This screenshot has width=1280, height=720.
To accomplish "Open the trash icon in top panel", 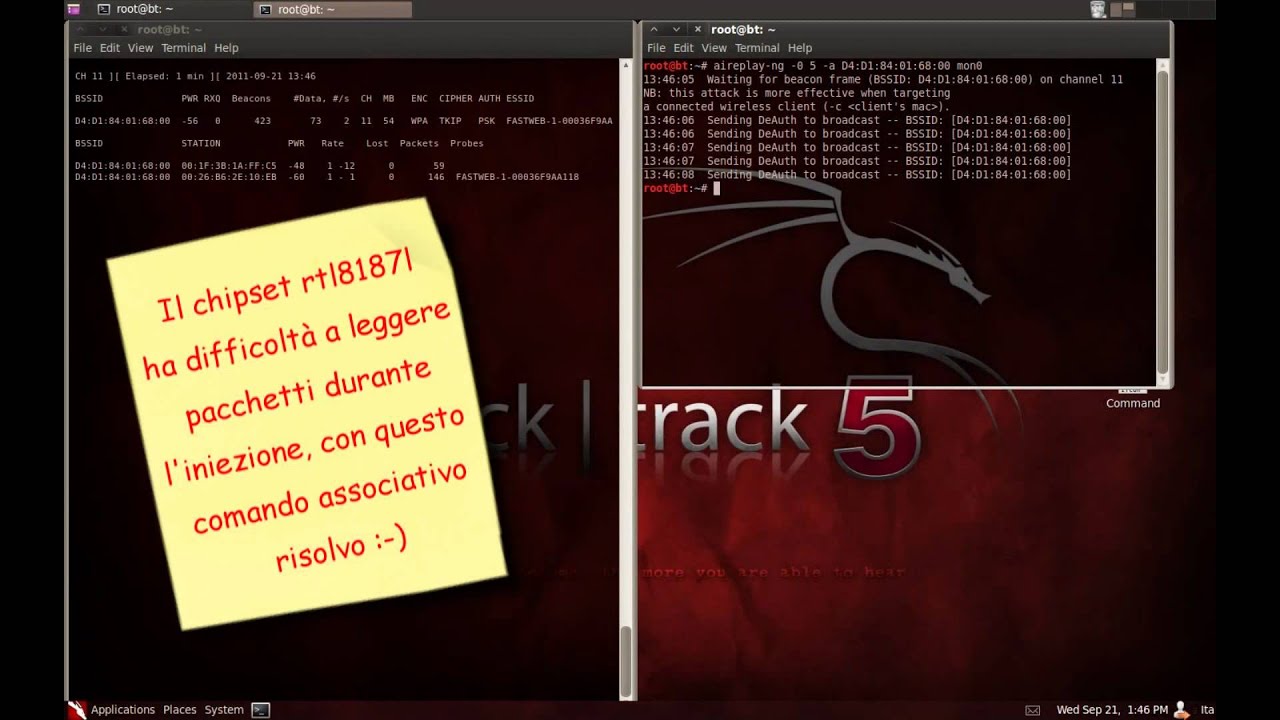I will click(x=1098, y=9).
